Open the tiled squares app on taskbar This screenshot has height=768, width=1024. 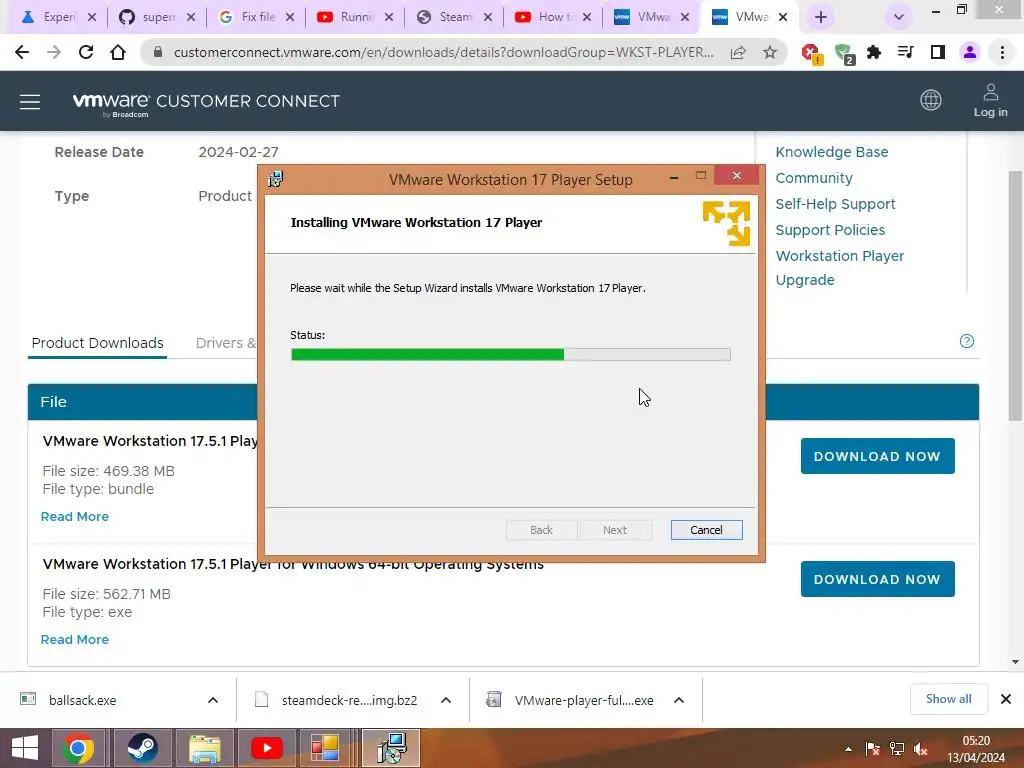click(325, 748)
